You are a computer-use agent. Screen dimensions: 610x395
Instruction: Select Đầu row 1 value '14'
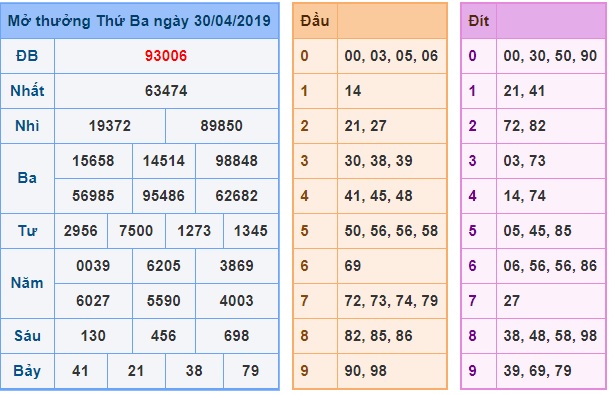click(353, 91)
